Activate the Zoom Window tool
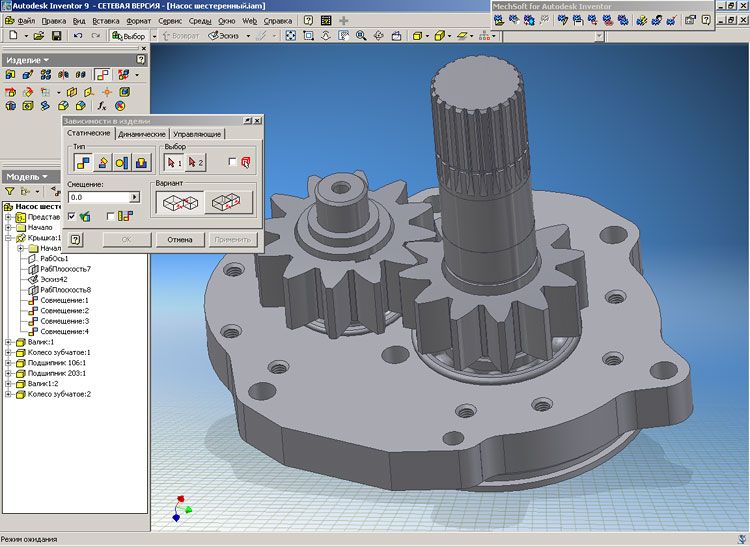 [309, 35]
